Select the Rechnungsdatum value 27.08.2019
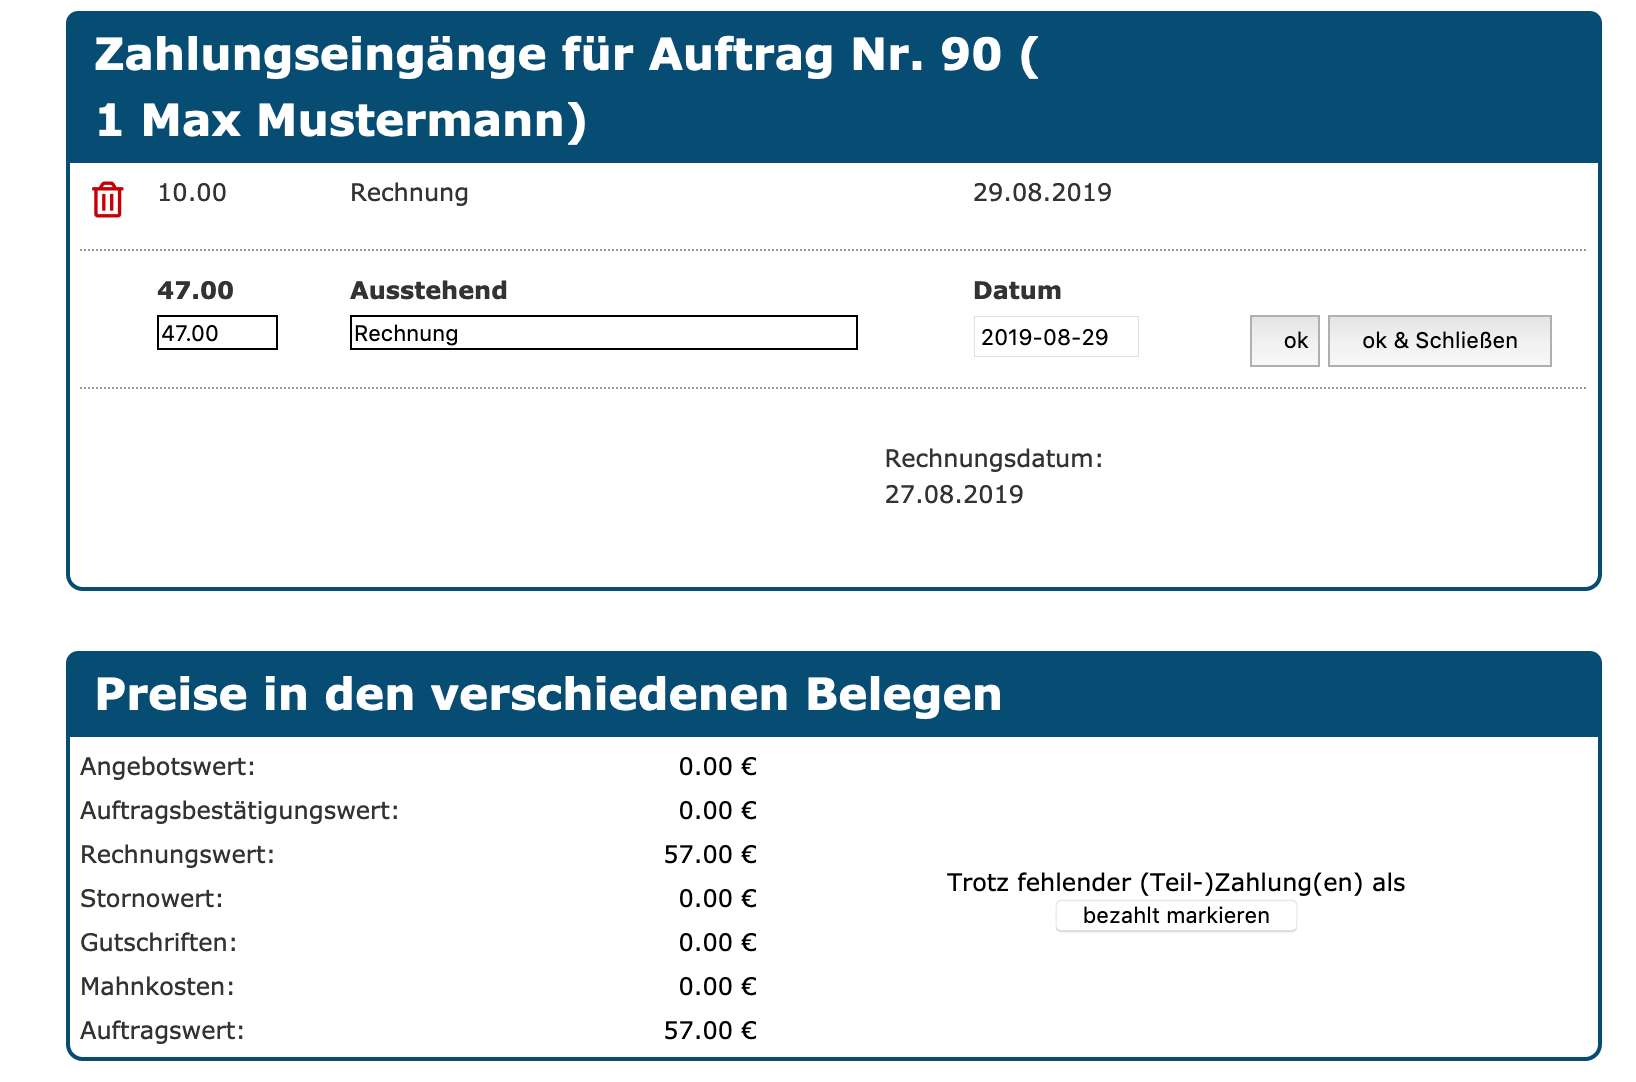Viewport: 1636px width, 1082px height. click(x=954, y=494)
